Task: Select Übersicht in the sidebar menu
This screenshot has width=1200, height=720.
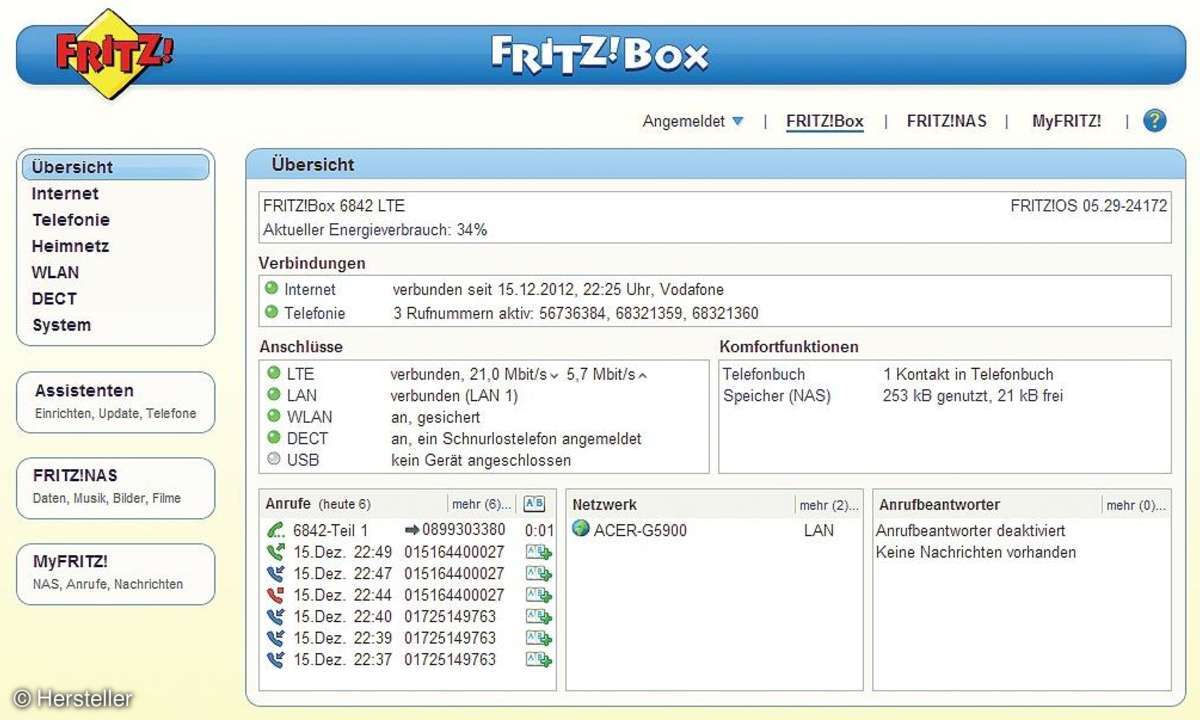Action: (115, 167)
